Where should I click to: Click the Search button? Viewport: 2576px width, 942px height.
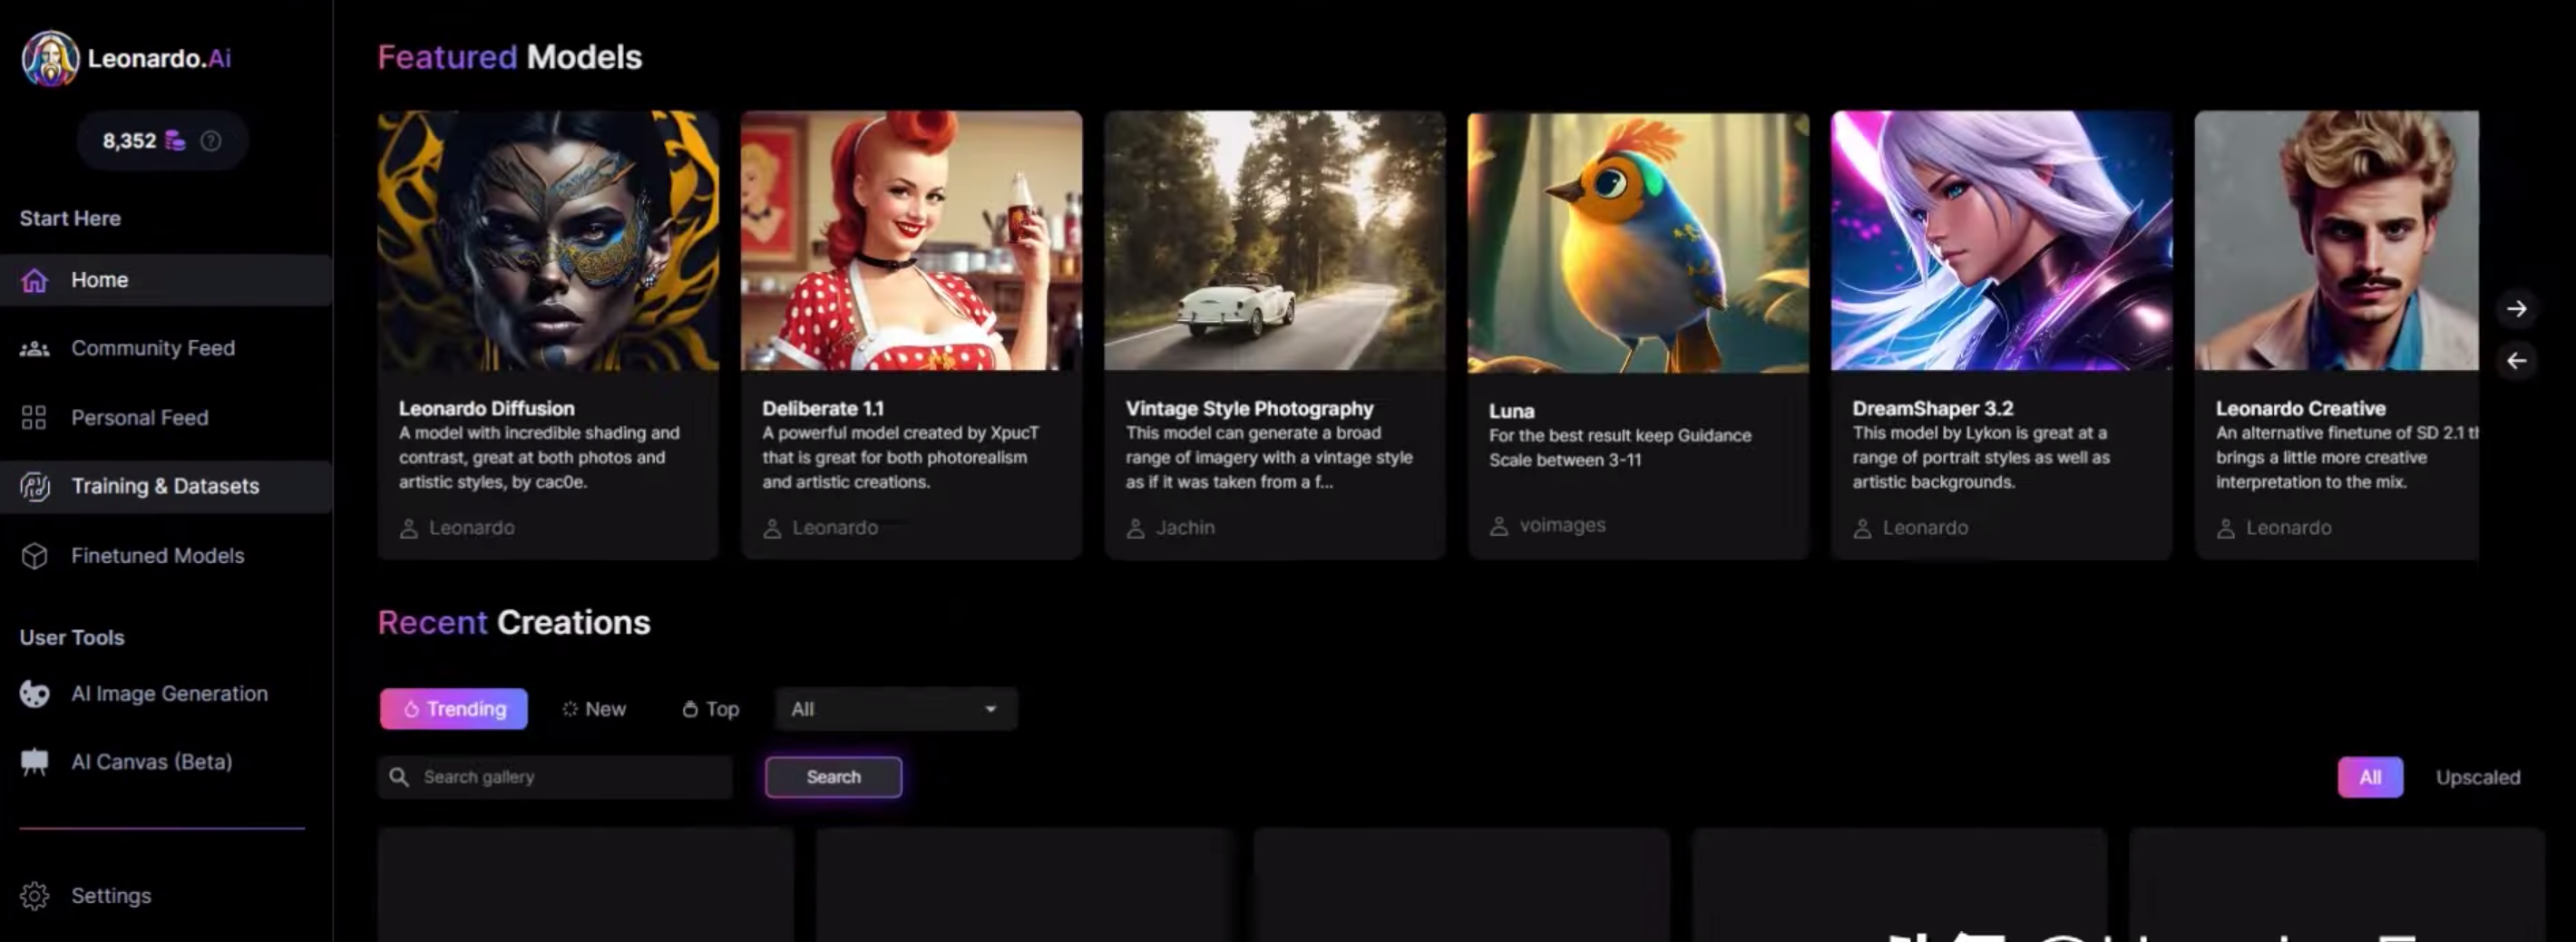[x=834, y=777]
